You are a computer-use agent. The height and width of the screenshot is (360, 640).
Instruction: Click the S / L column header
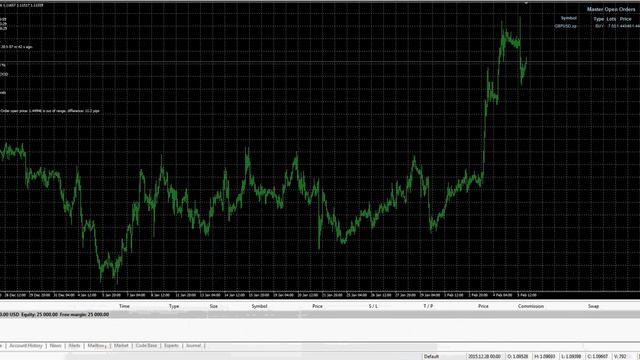coord(373,306)
